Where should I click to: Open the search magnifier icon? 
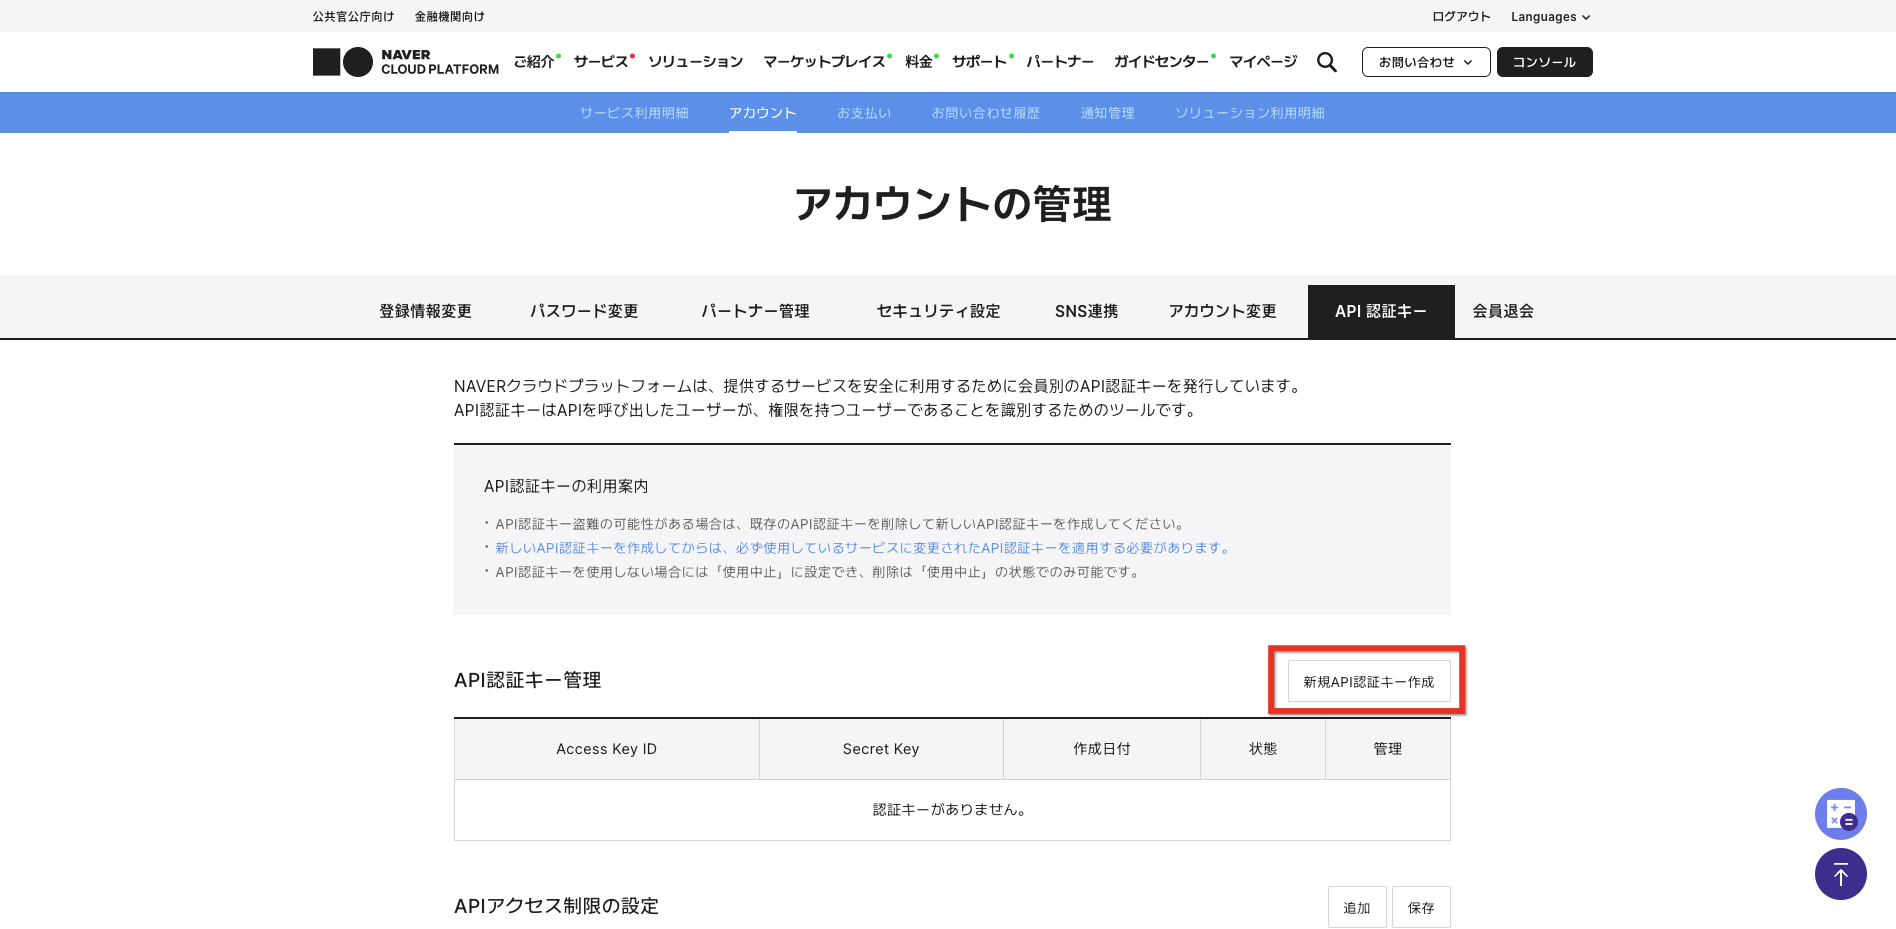click(1327, 62)
